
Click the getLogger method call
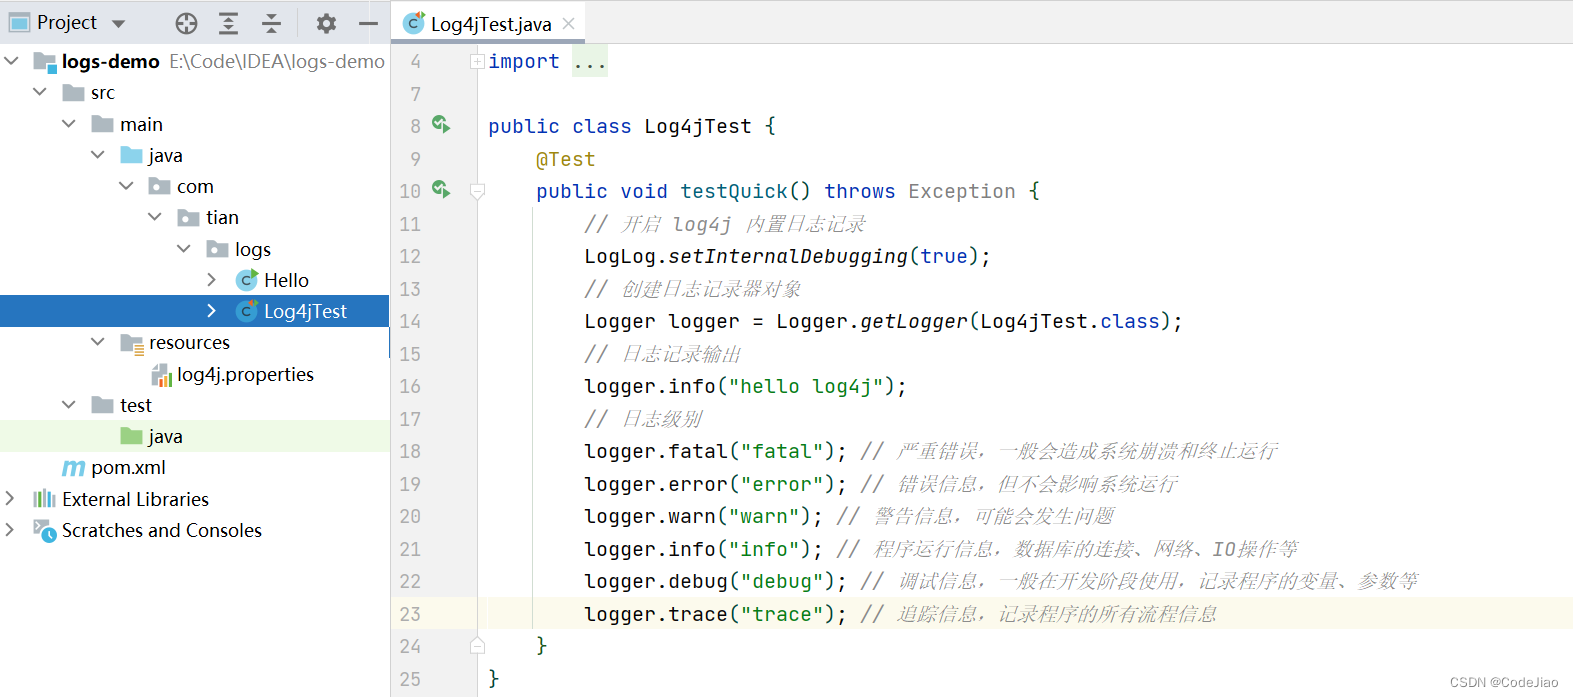(x=914, y=321)
